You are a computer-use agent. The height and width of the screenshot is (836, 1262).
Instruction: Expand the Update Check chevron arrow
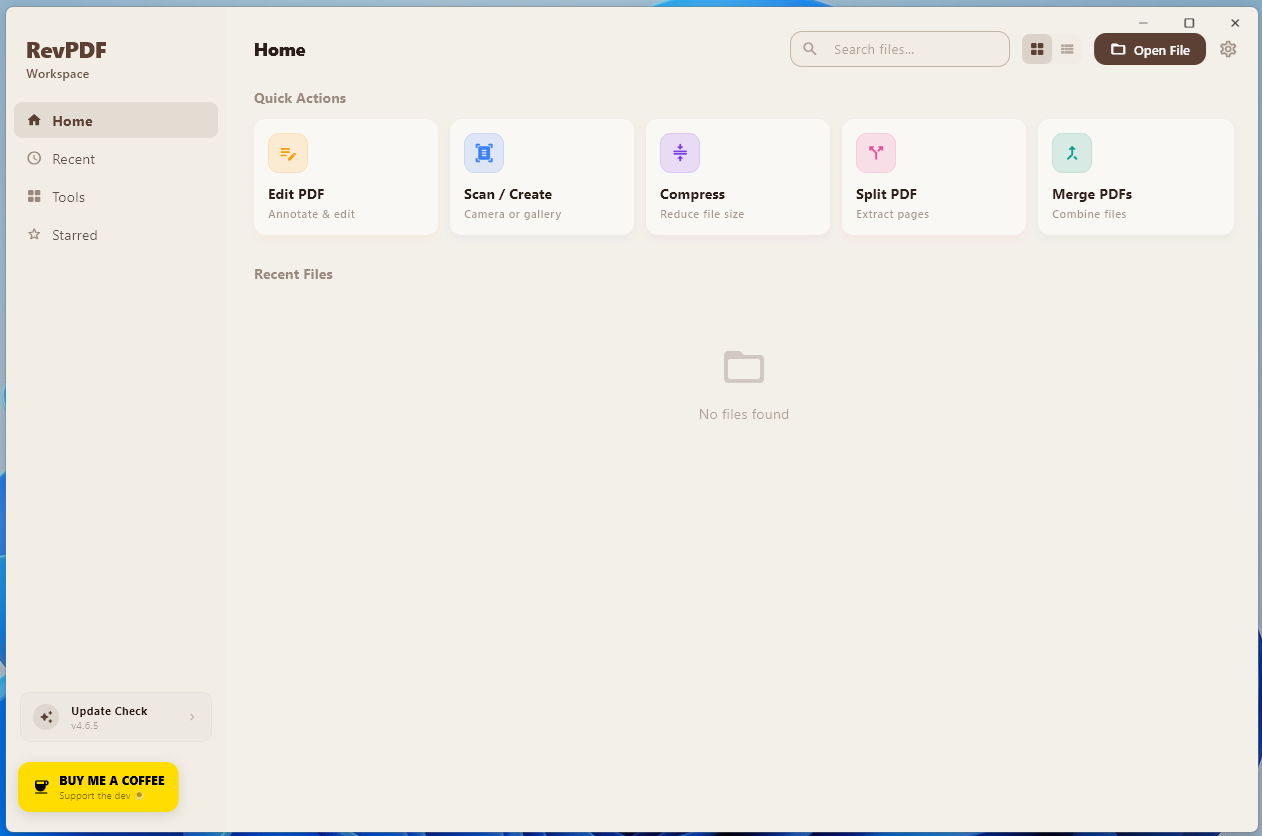coord(192,717)
